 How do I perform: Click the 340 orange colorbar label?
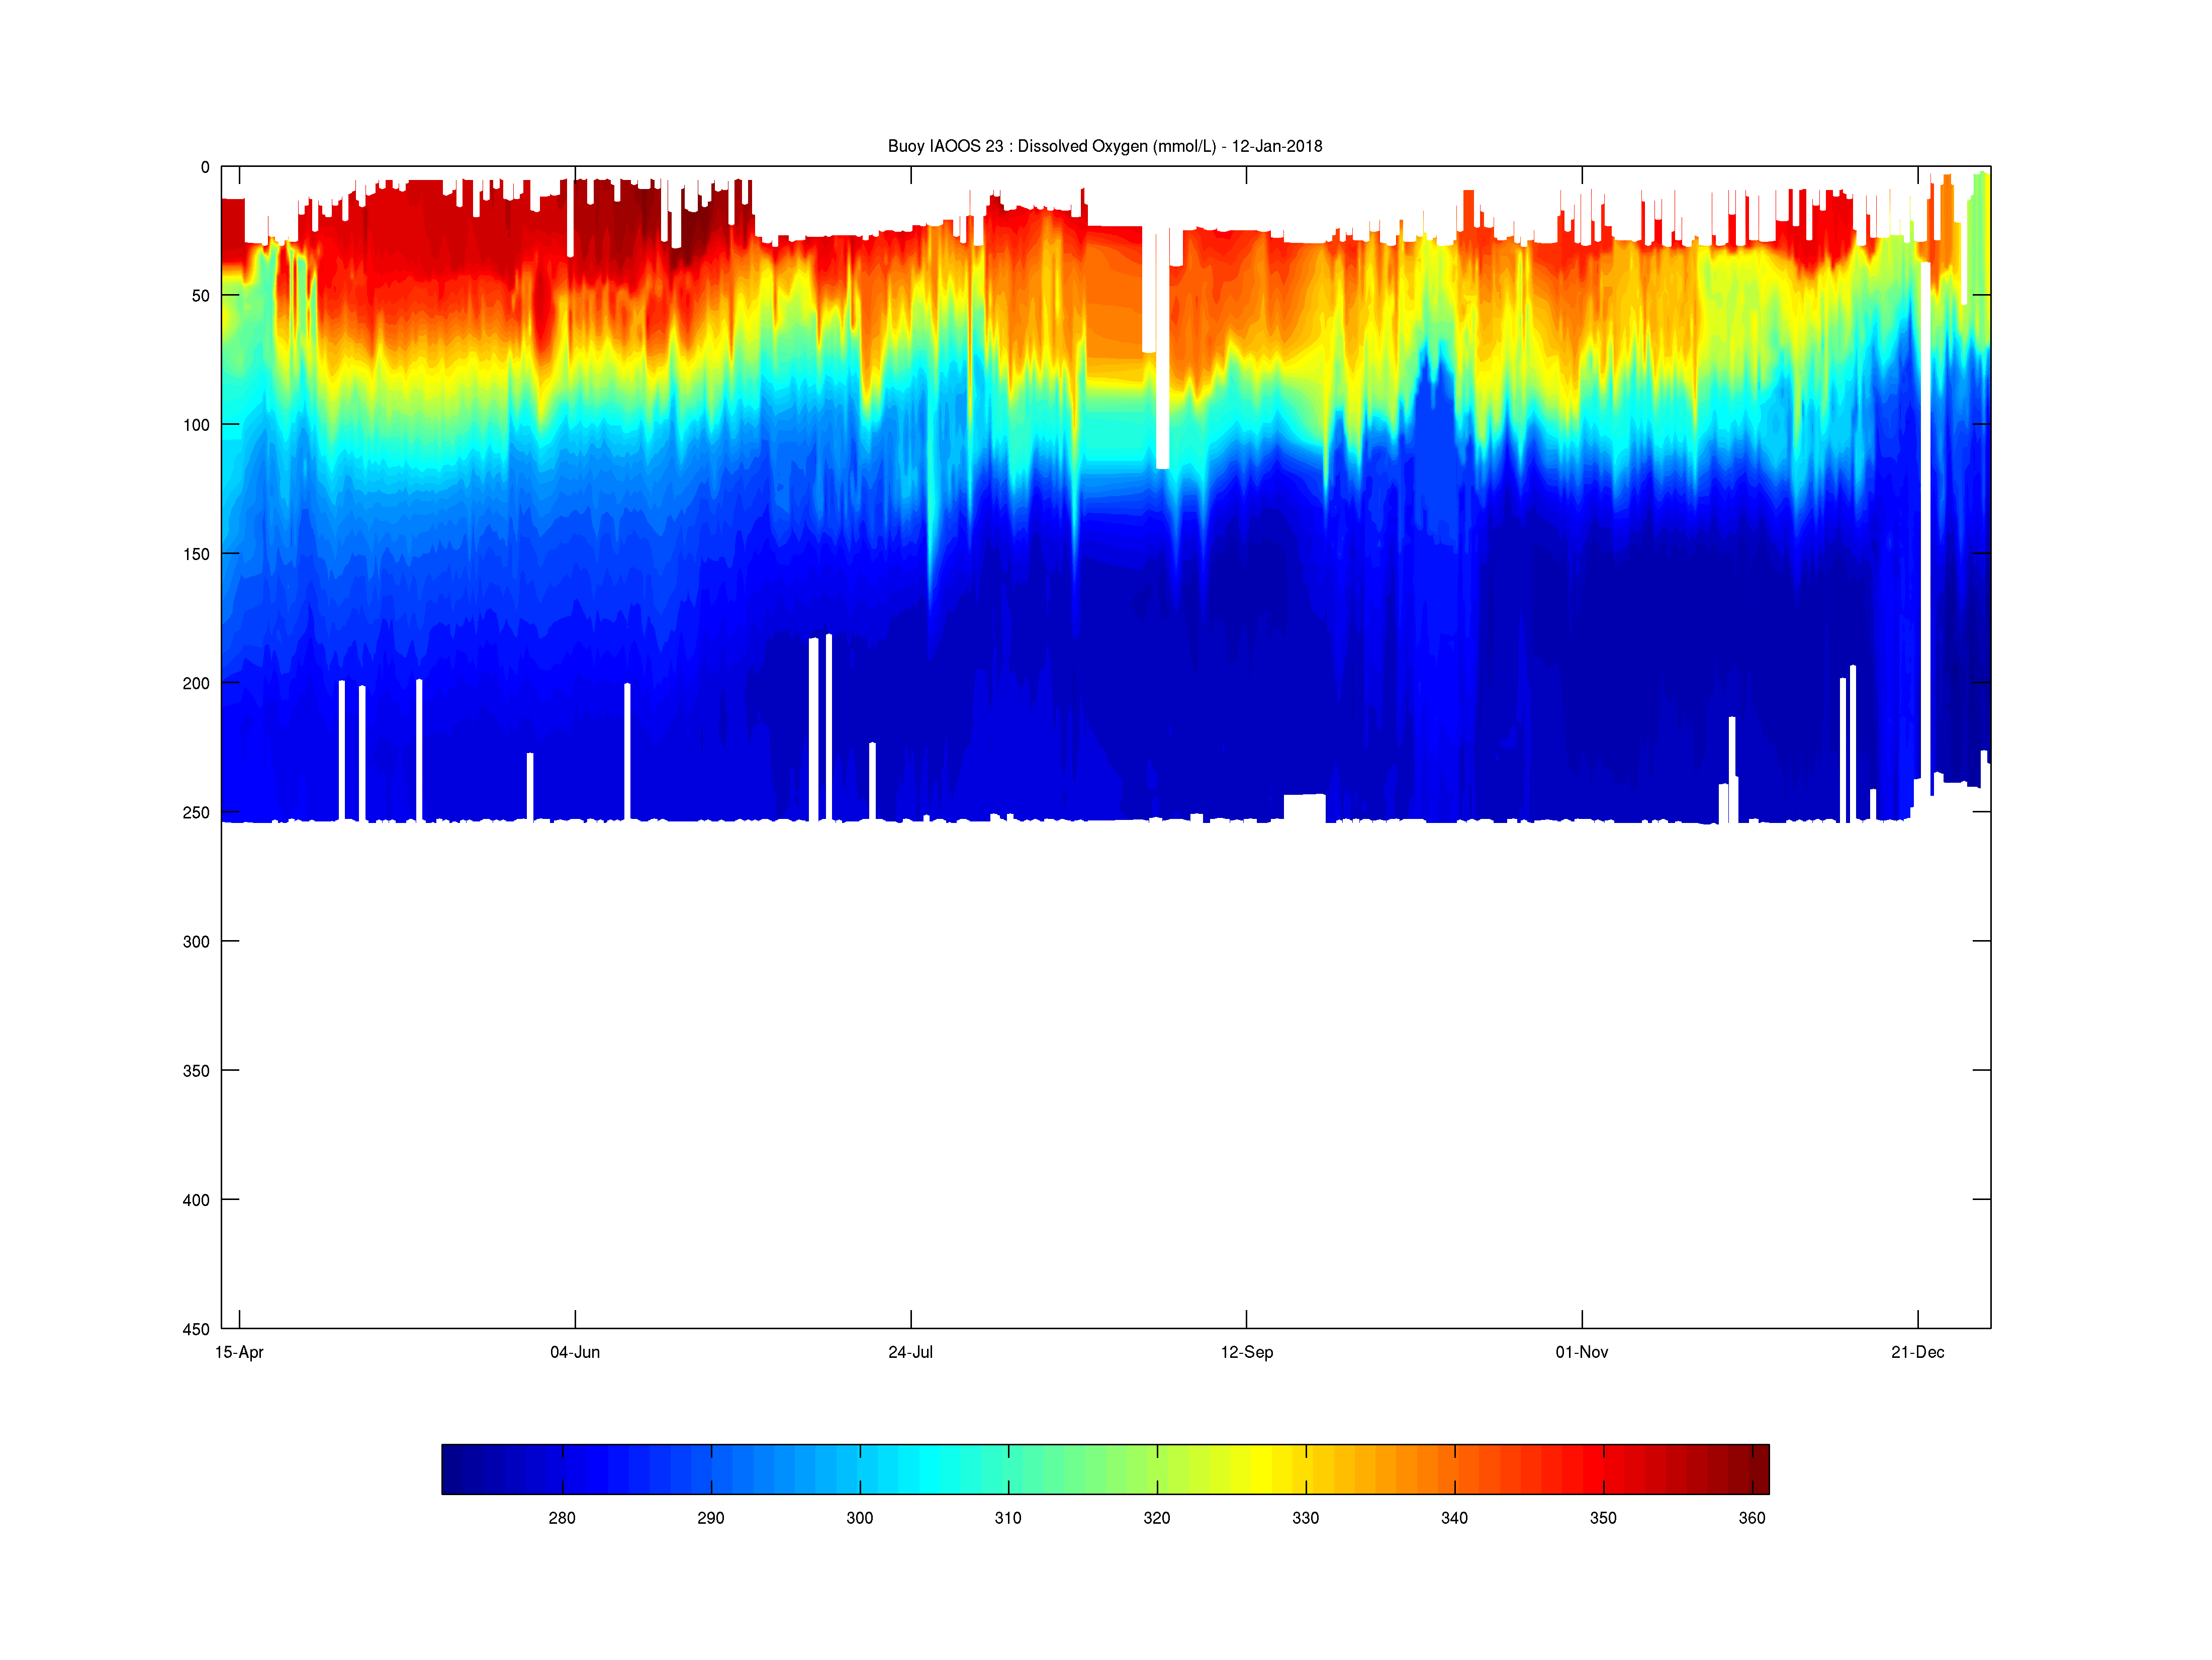click(x=1454, y=1518)
